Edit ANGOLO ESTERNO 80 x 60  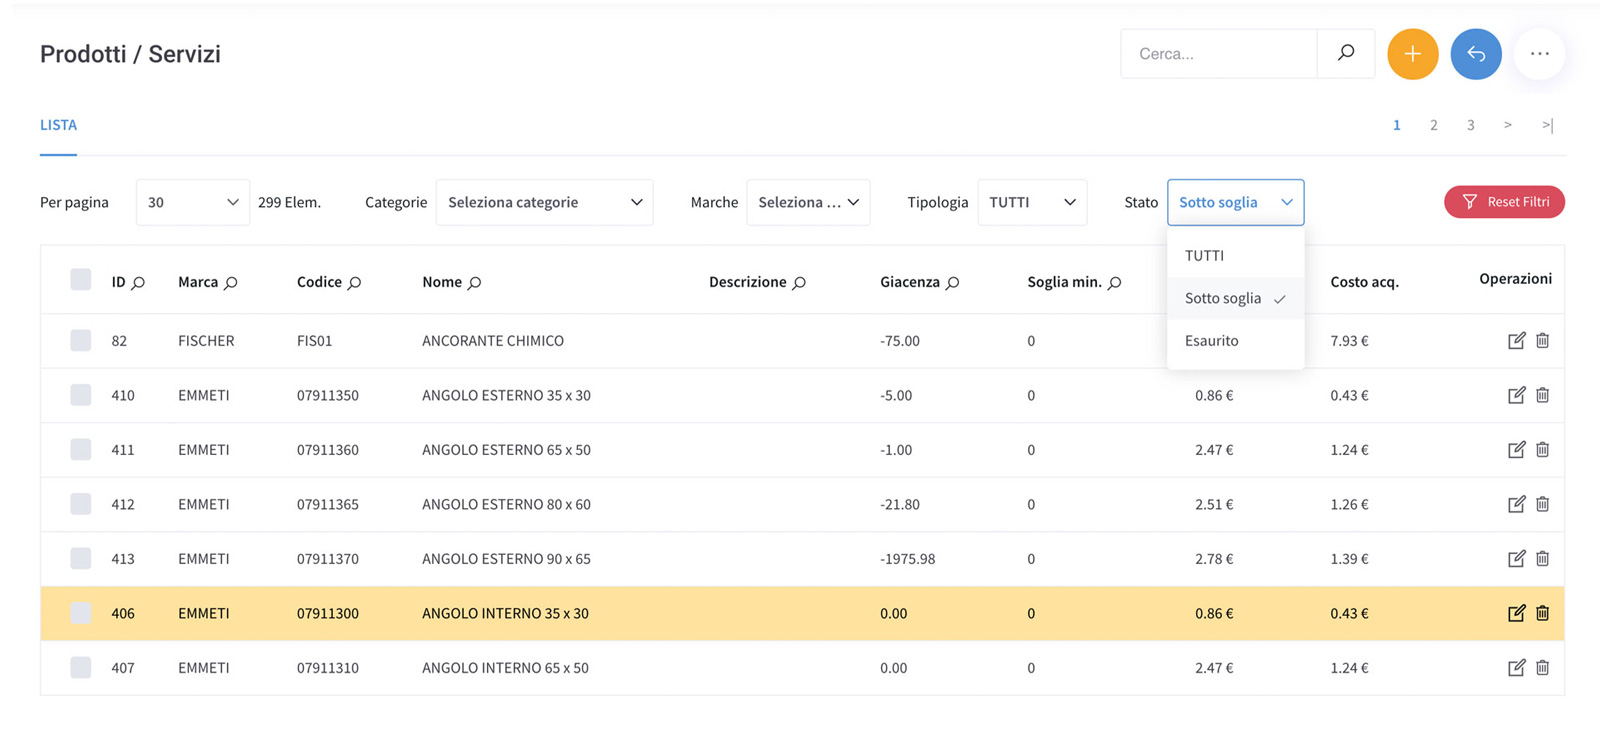pos(1516,504)
